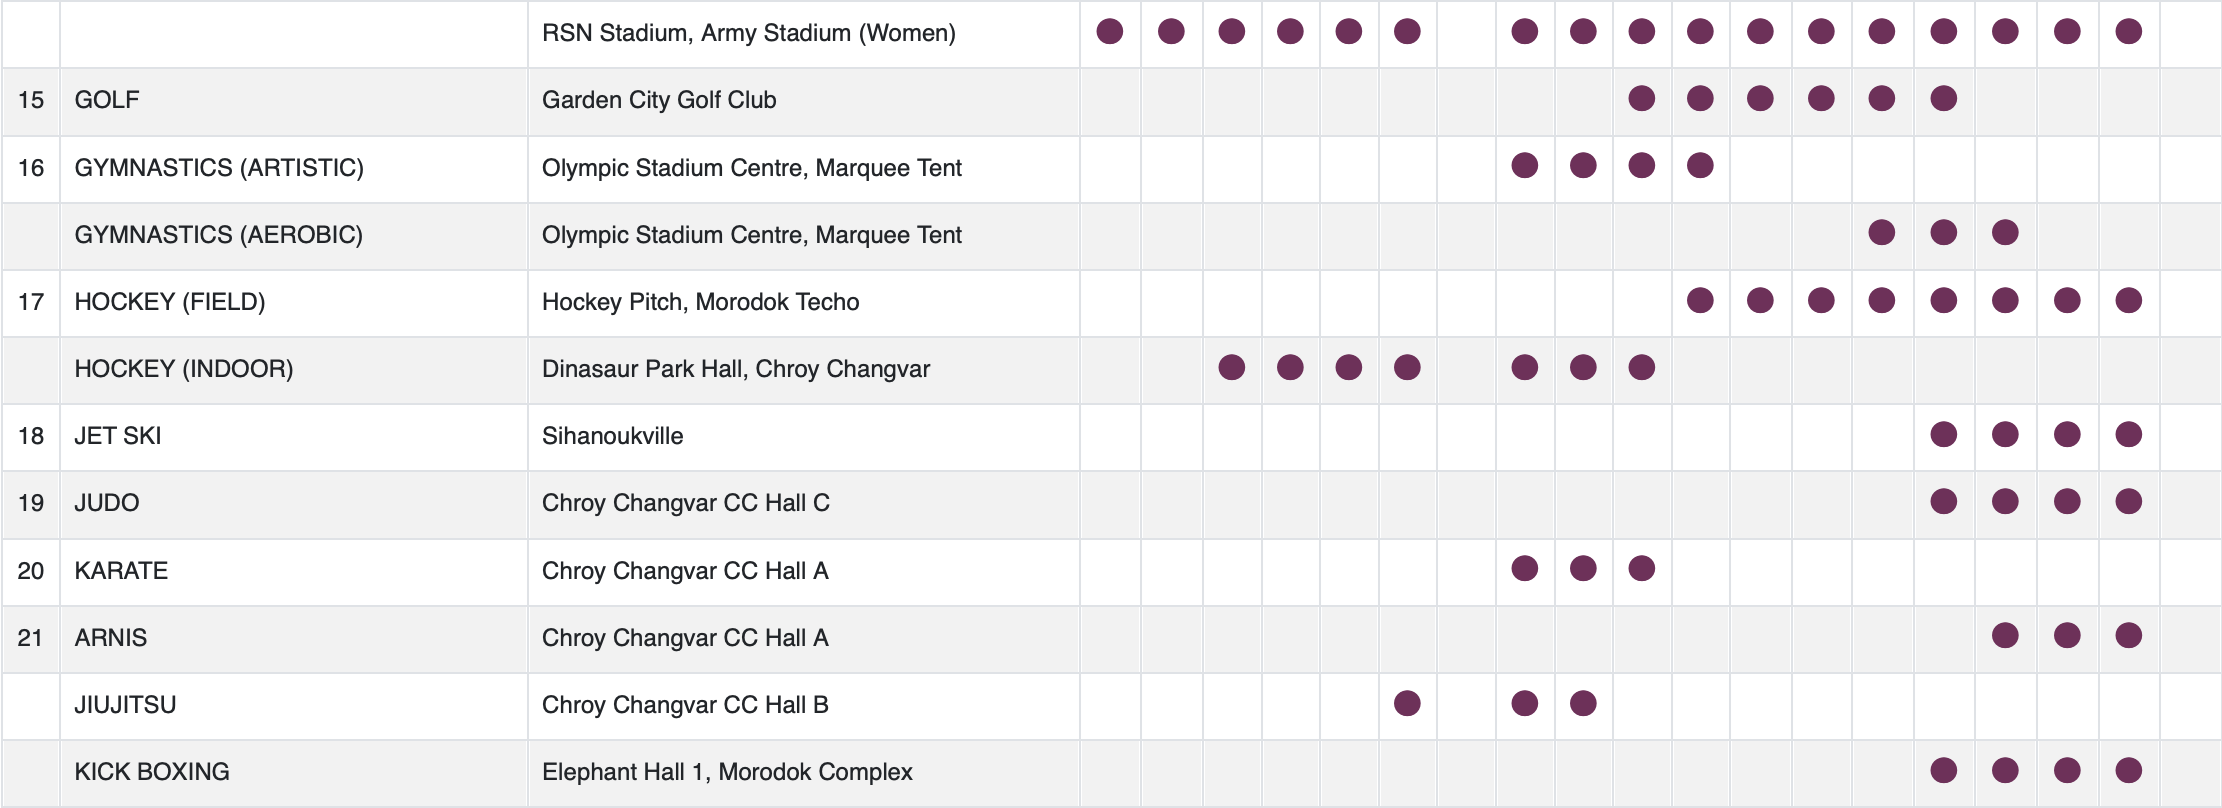Select the Dinasaur Park Hall venue text
2222x808 pixels.
click(x=735, y=369)
